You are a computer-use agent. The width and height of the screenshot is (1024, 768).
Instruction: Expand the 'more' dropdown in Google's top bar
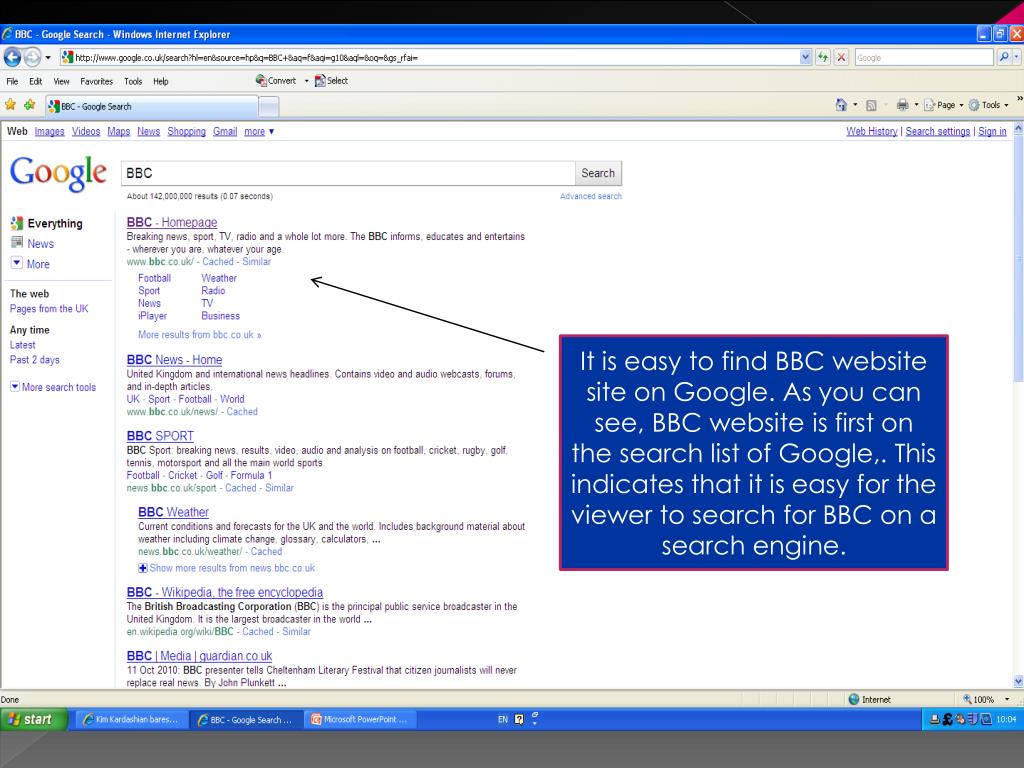tap(259, 131)
